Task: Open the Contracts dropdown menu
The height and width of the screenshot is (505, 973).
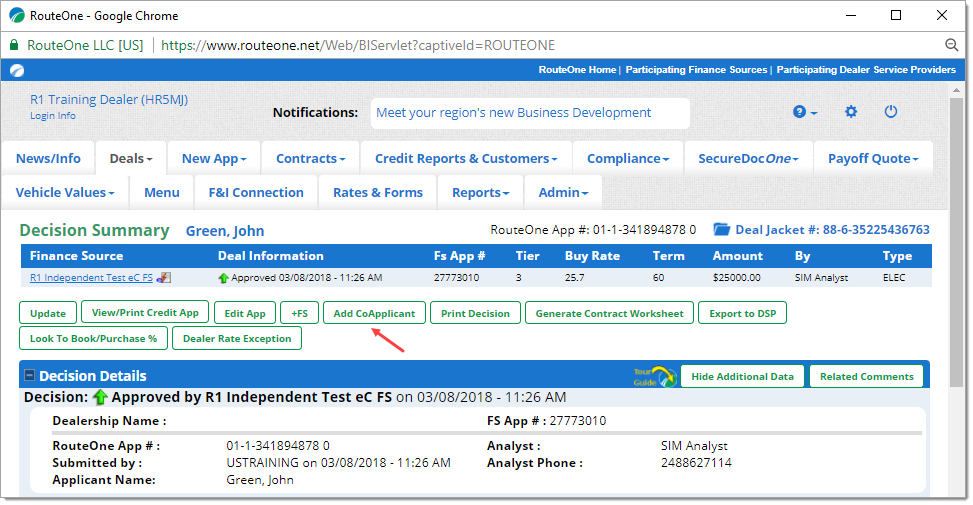Action: 310,158
